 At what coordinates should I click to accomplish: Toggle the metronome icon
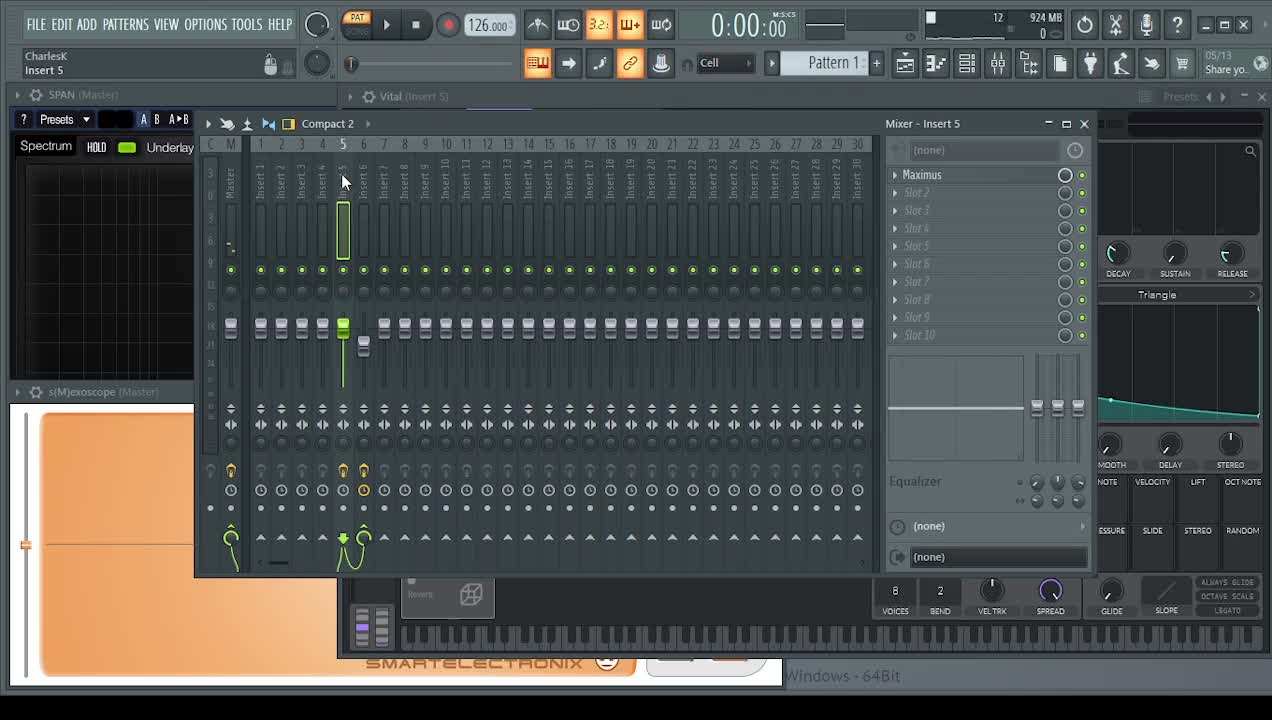coord(538,25)
